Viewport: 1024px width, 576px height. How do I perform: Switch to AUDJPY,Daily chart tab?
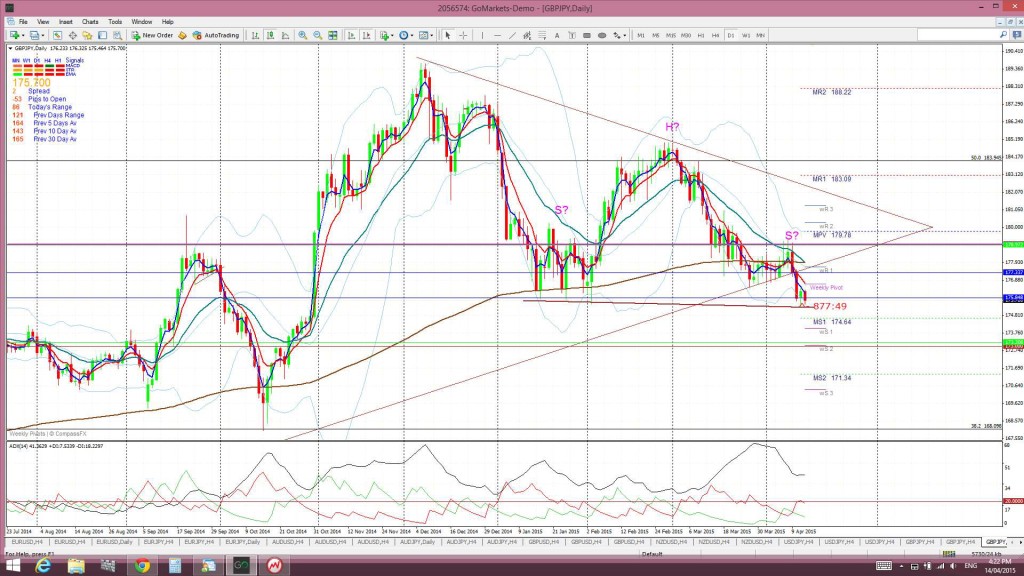pos(417,542)
